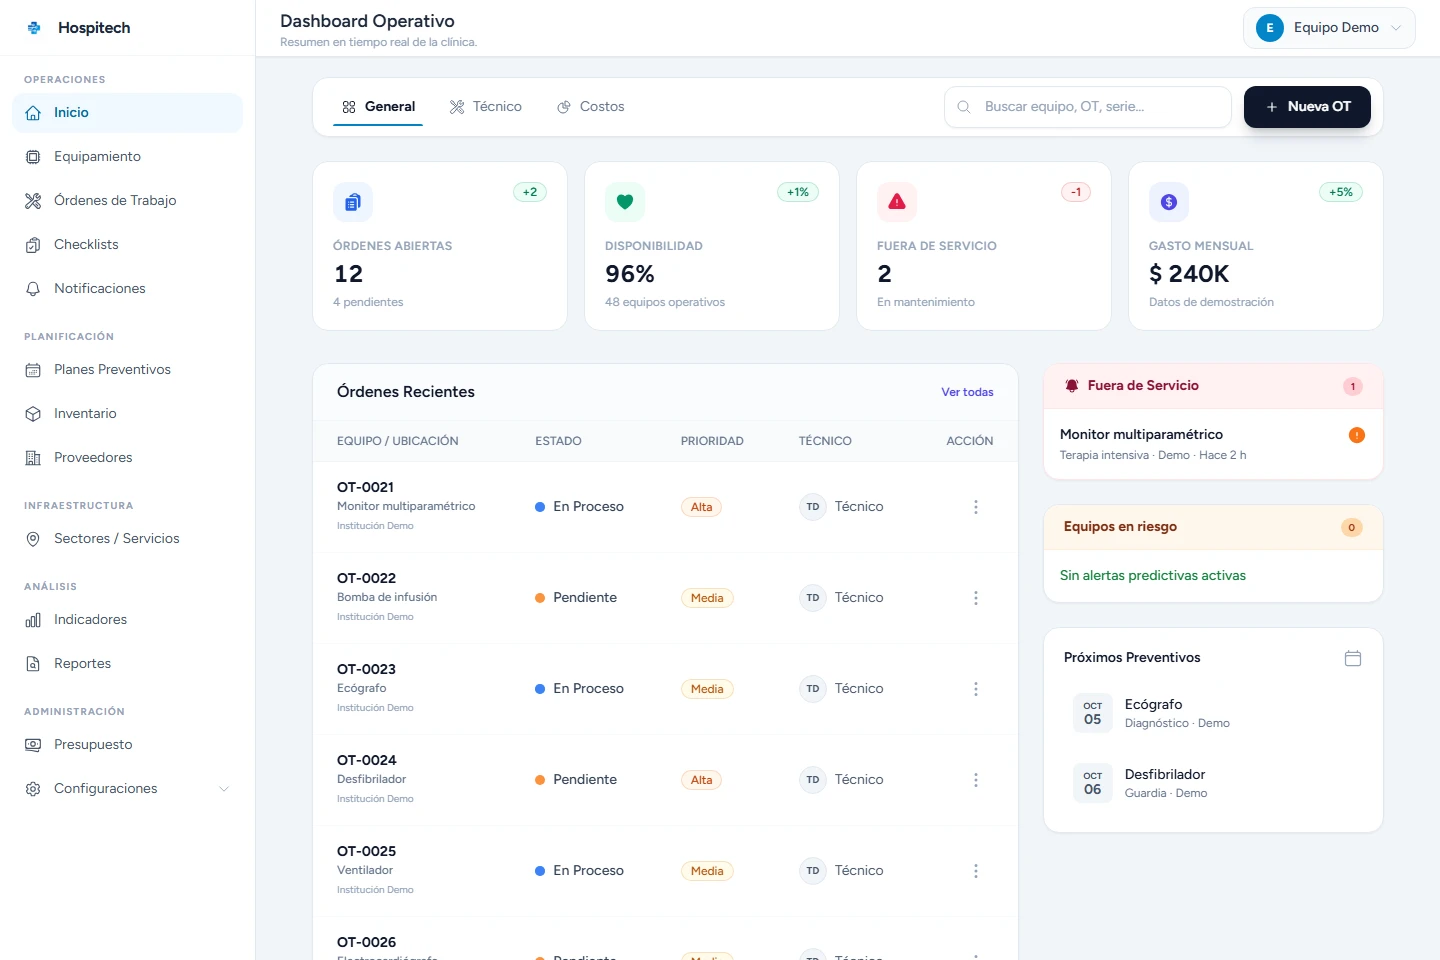Open Checklists page
This screenshot has height=960, width=1440.
(127, 245)
